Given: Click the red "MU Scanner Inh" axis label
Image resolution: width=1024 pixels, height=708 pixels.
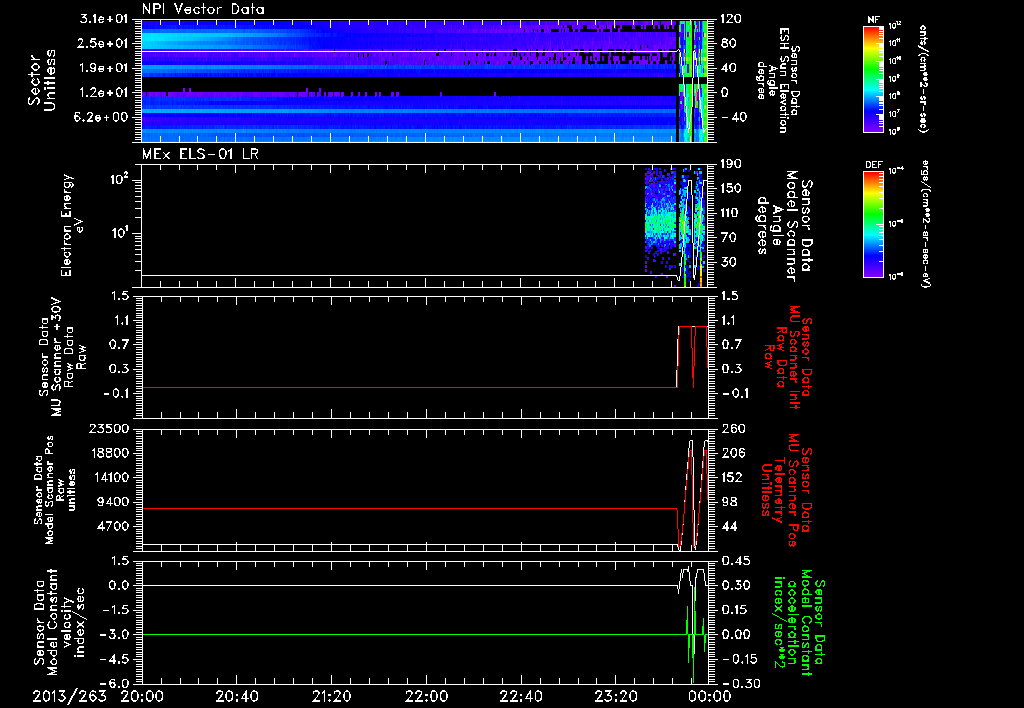Looking at the screenshot, I should point(788,357).
